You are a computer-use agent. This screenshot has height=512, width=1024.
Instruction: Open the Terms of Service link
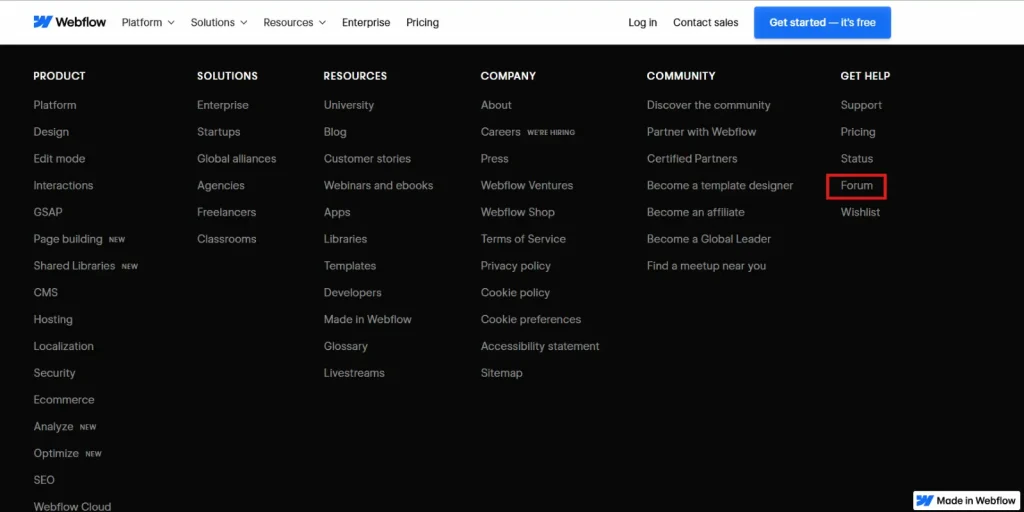[x=523, y=239]
